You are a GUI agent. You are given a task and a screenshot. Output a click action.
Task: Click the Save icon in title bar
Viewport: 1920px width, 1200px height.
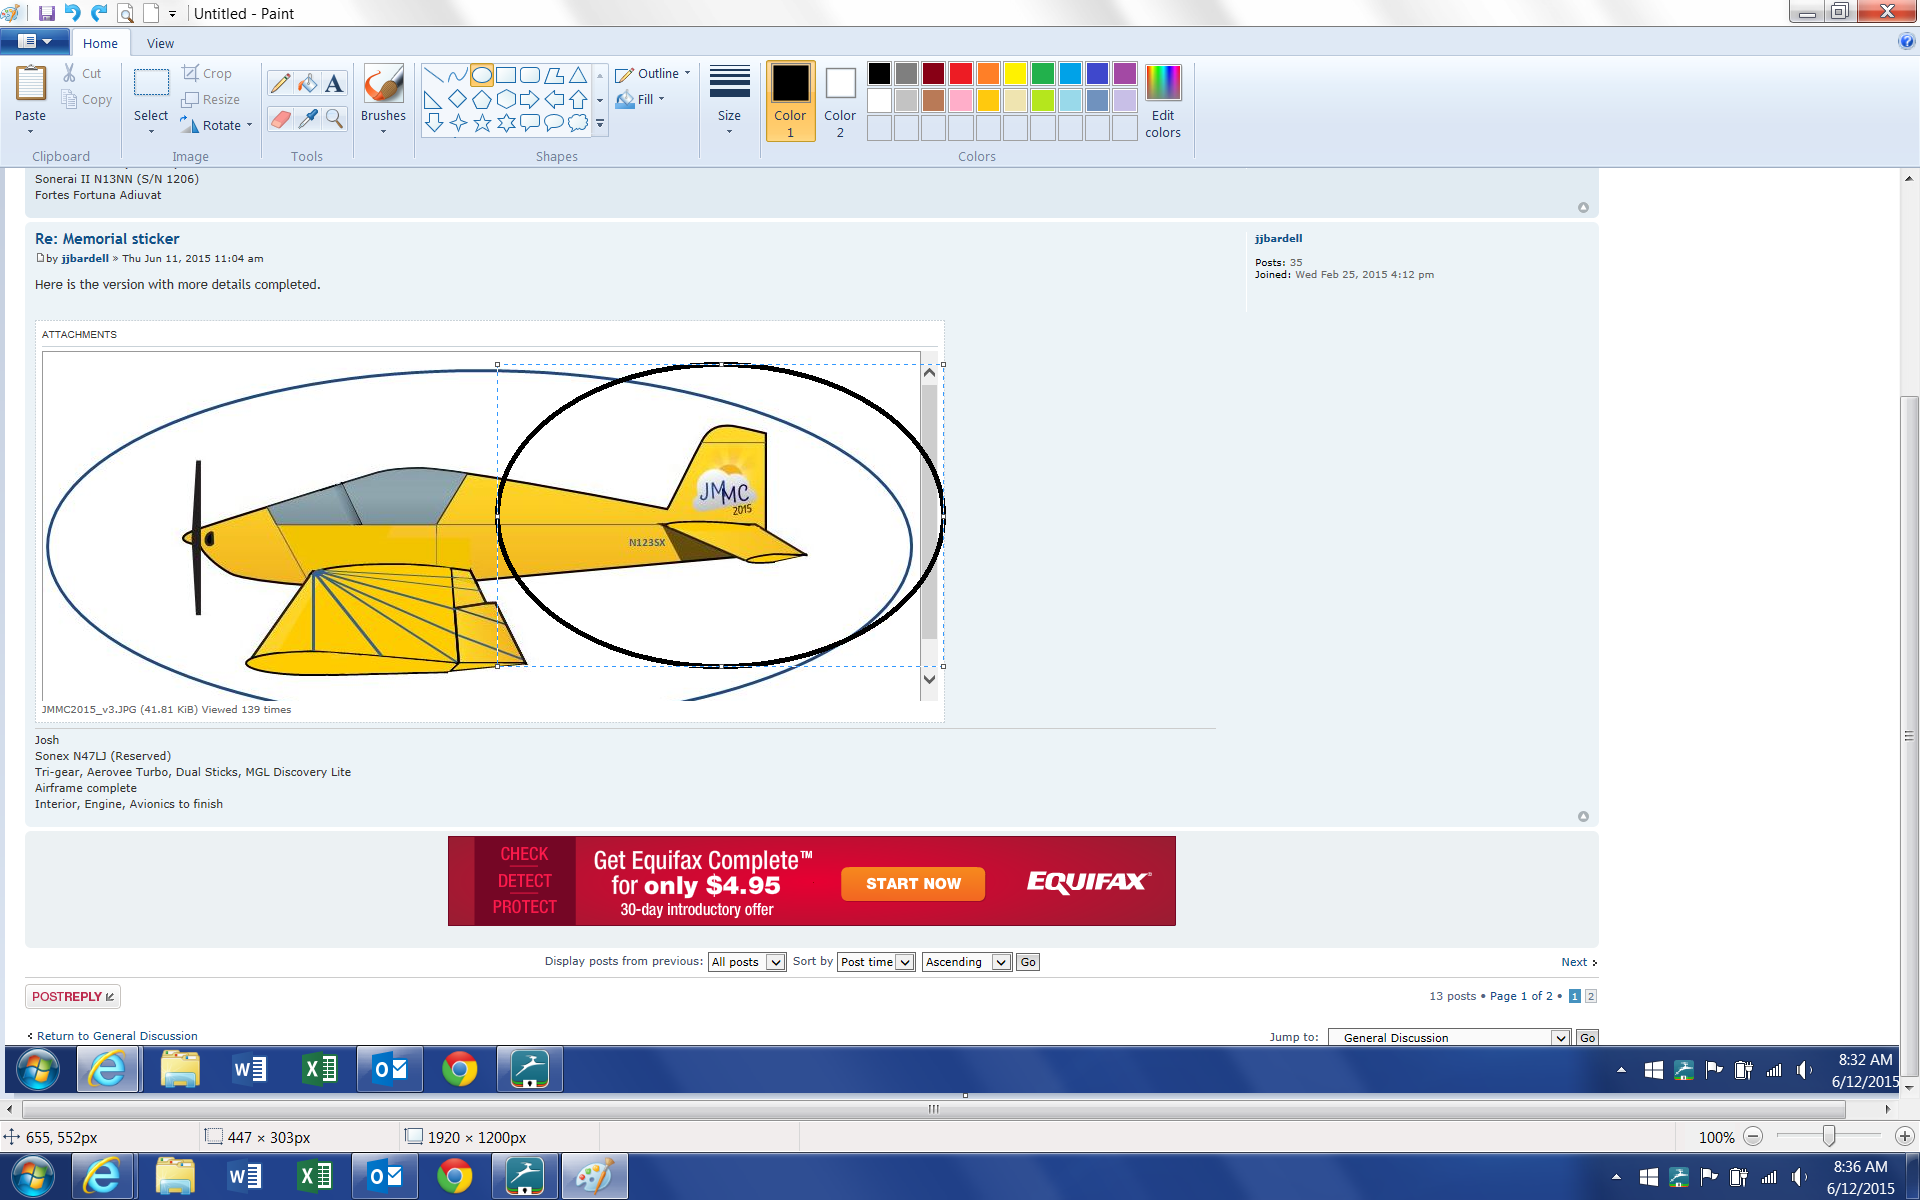(46, 13)
